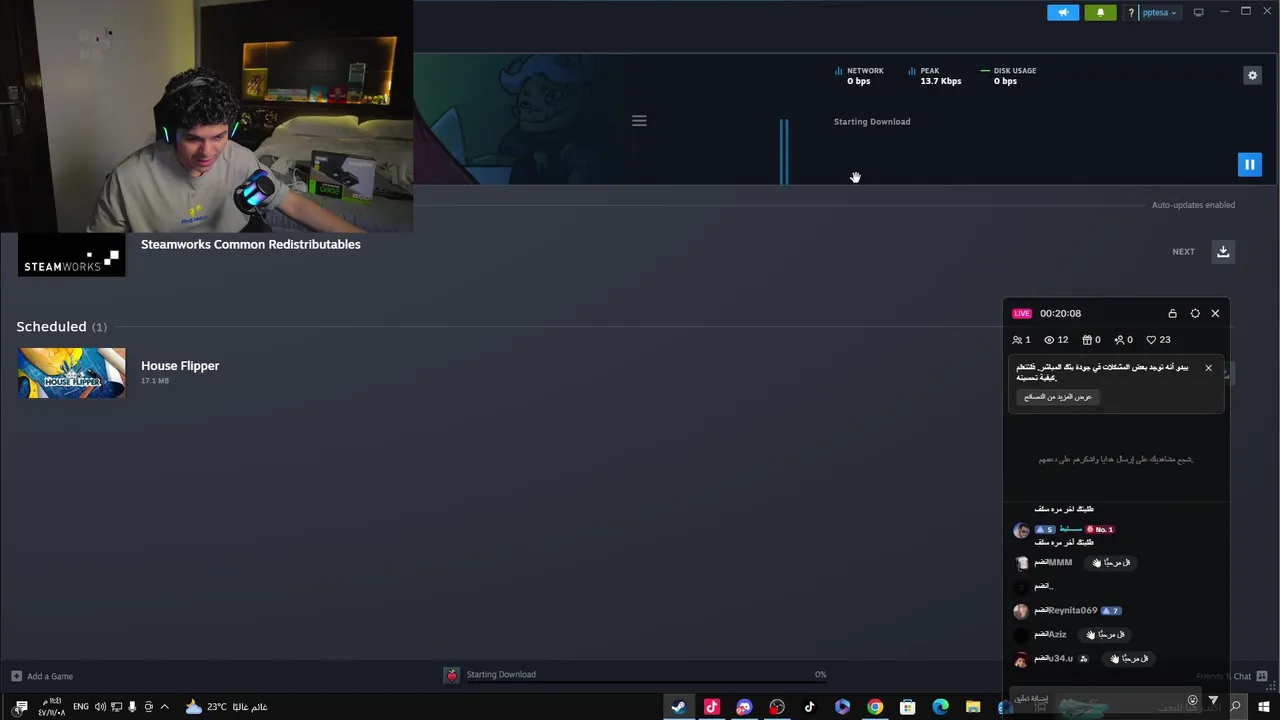The image size is (1280, 720).
Task: Say welcome to user Aziz
Action: point(1105,635)
